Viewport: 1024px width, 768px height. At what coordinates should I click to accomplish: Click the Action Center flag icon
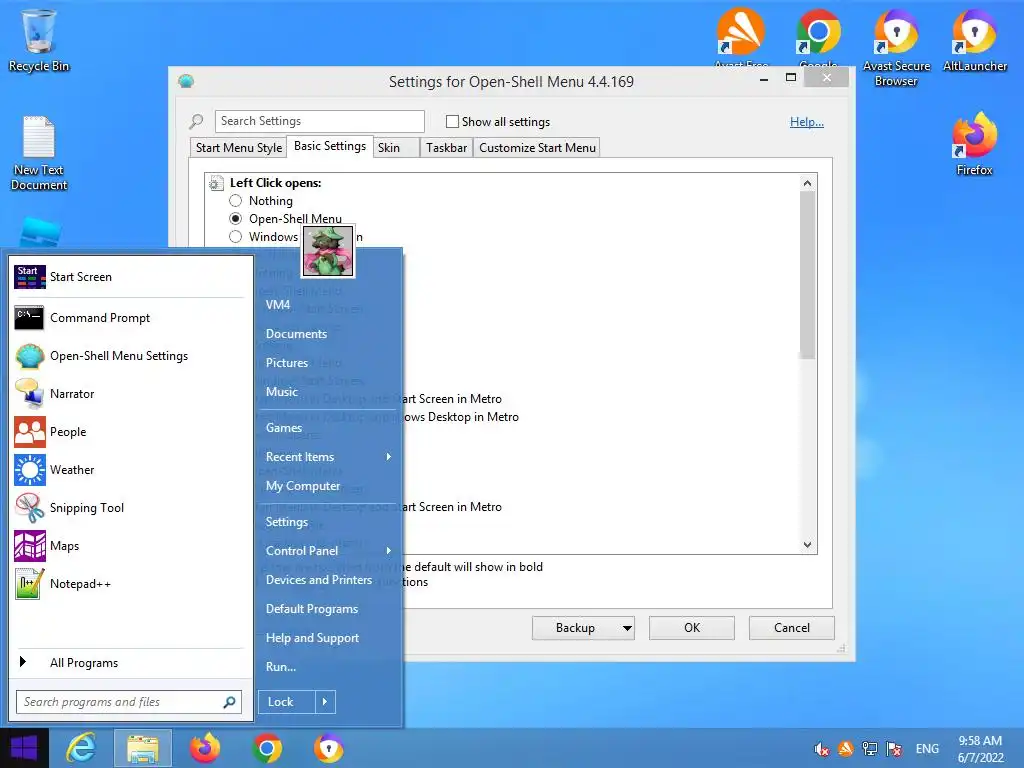point(893,749)
